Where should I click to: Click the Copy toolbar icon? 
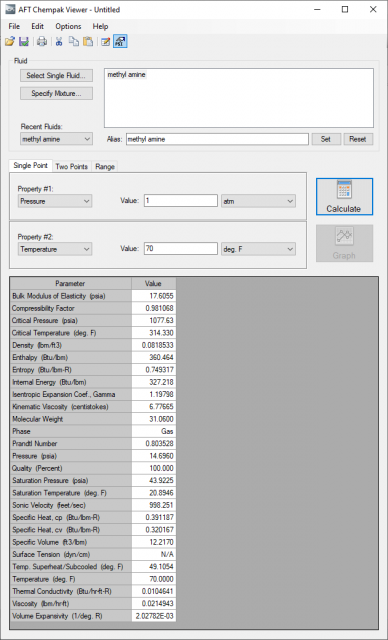[x=73, y=41]
